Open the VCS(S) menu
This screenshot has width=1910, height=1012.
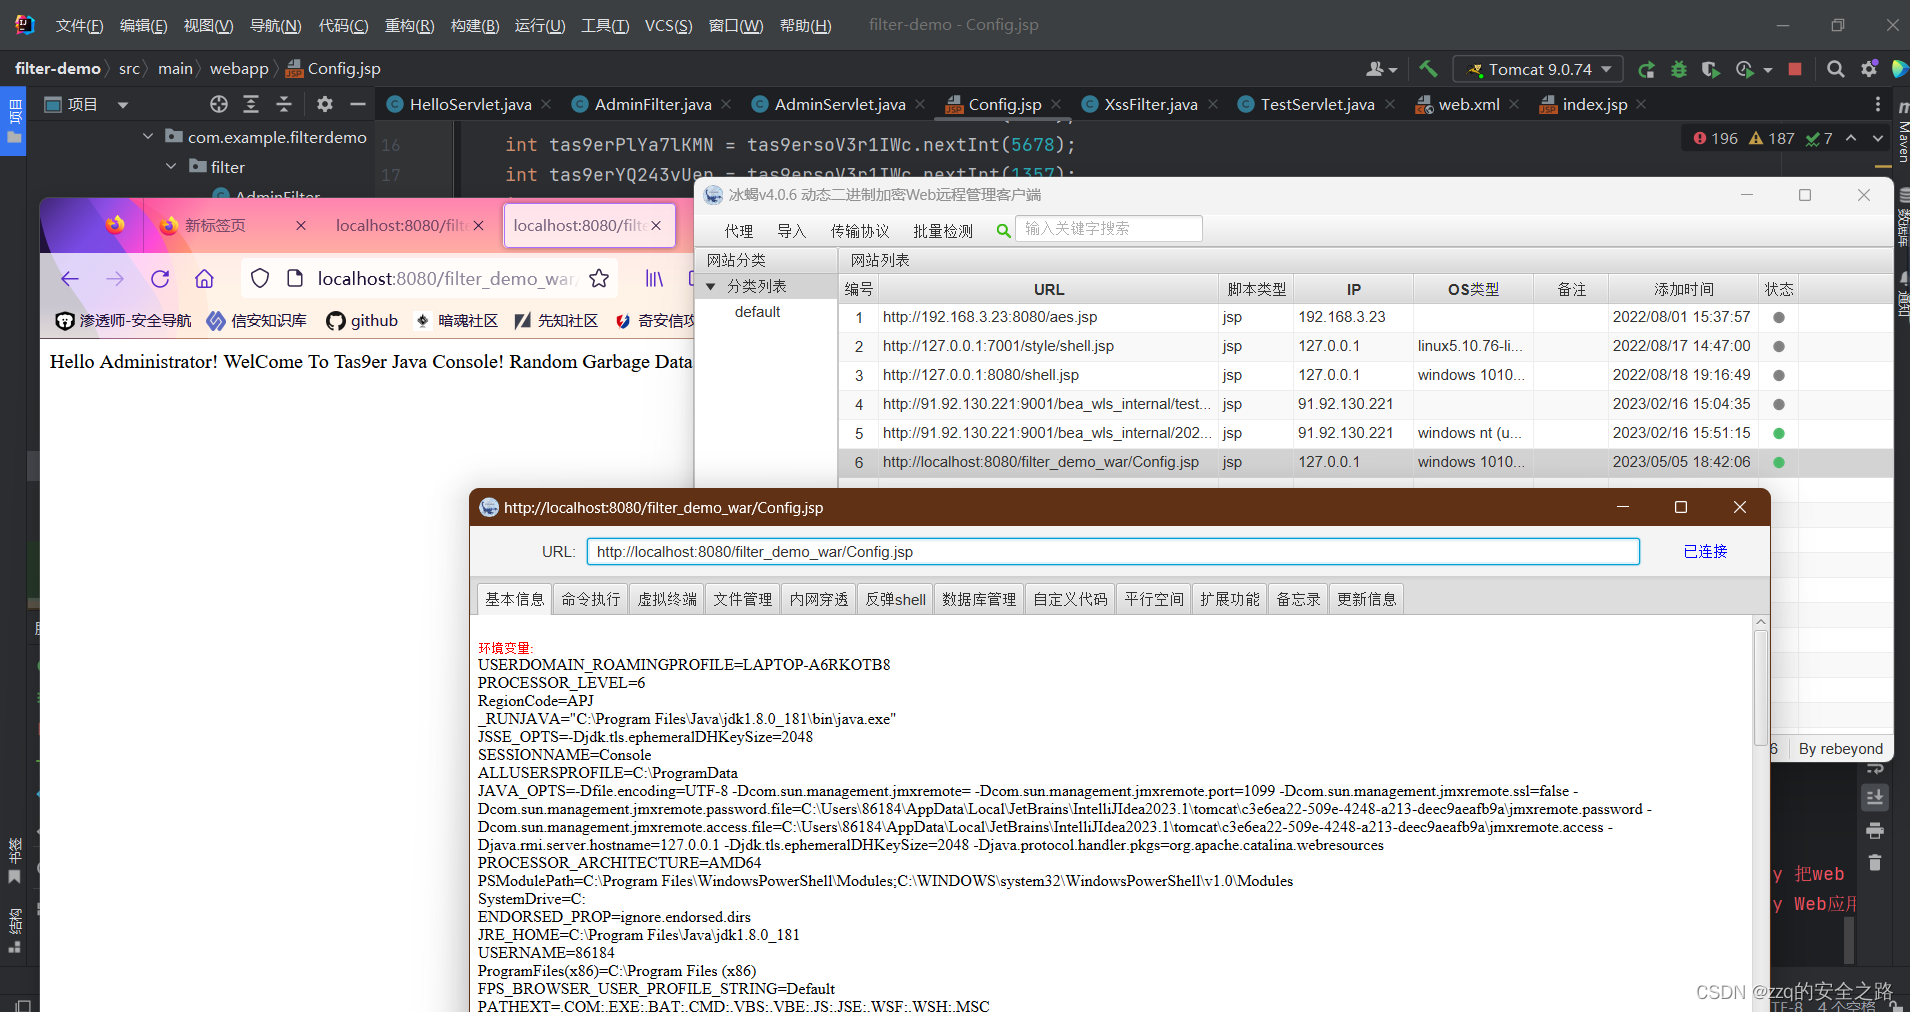pyautogui.click(x=668, y=25)
